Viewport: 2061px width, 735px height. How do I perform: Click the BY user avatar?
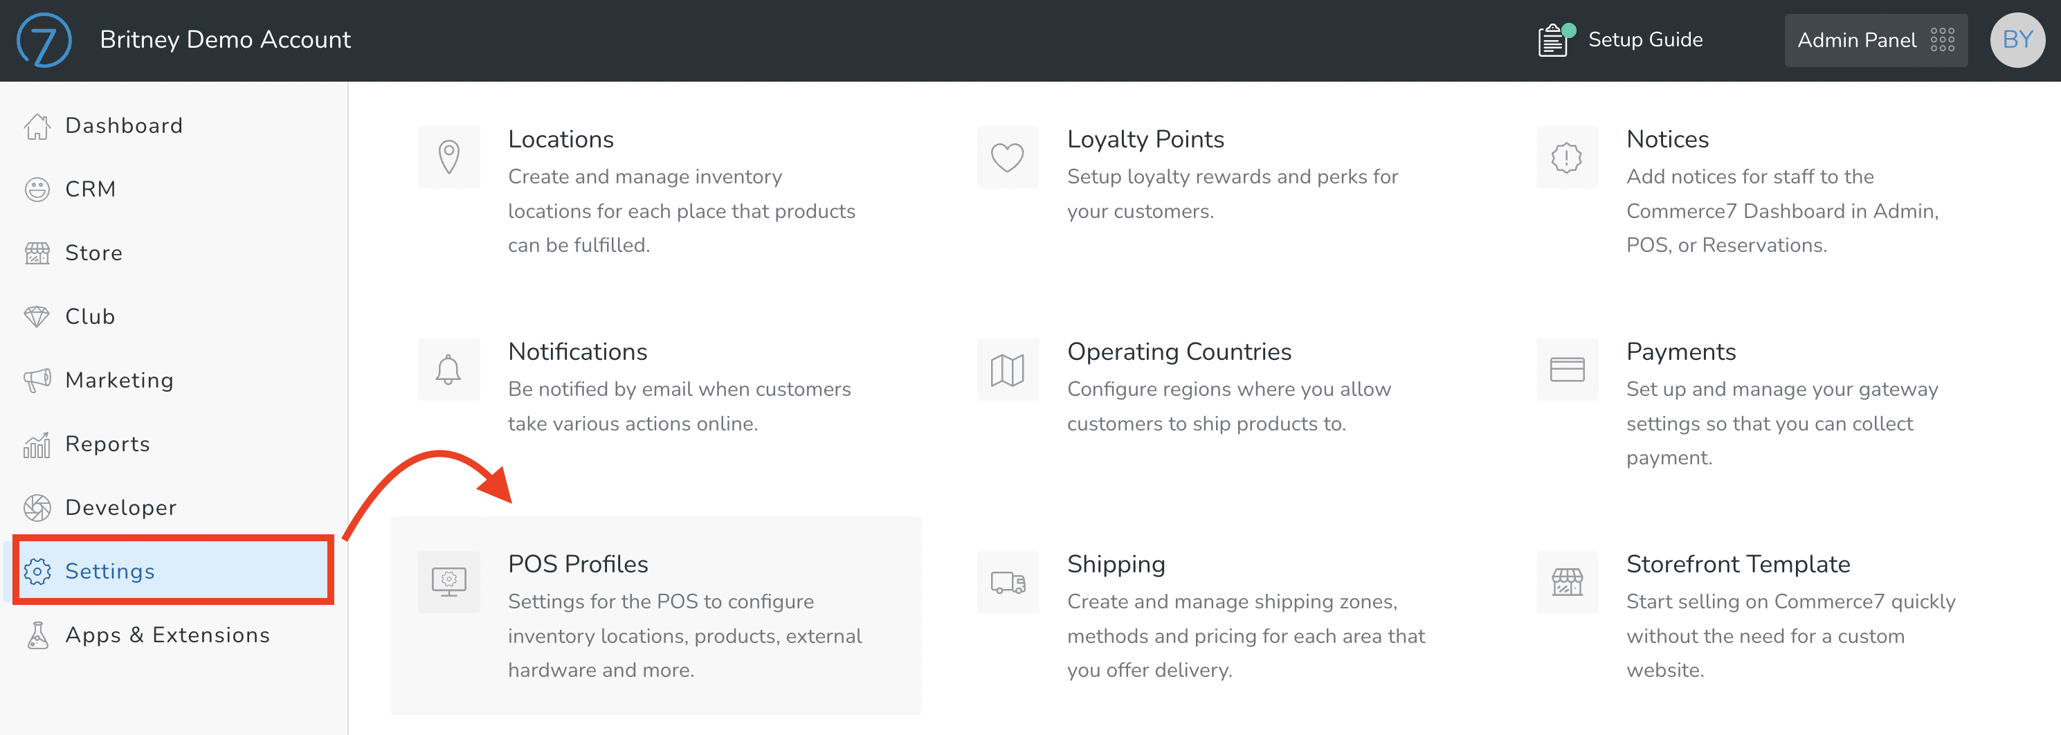[x=2017, y=40]
